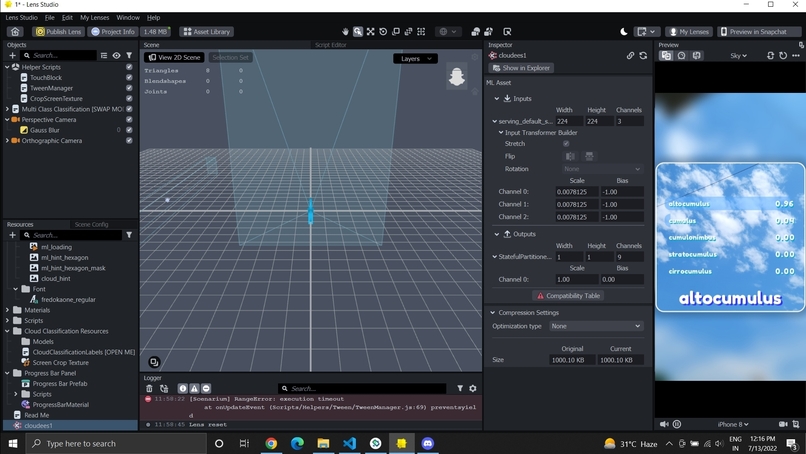Clear logger with trash icon
The height and width of the screenshot is (454, 806).
click(149, 388)
